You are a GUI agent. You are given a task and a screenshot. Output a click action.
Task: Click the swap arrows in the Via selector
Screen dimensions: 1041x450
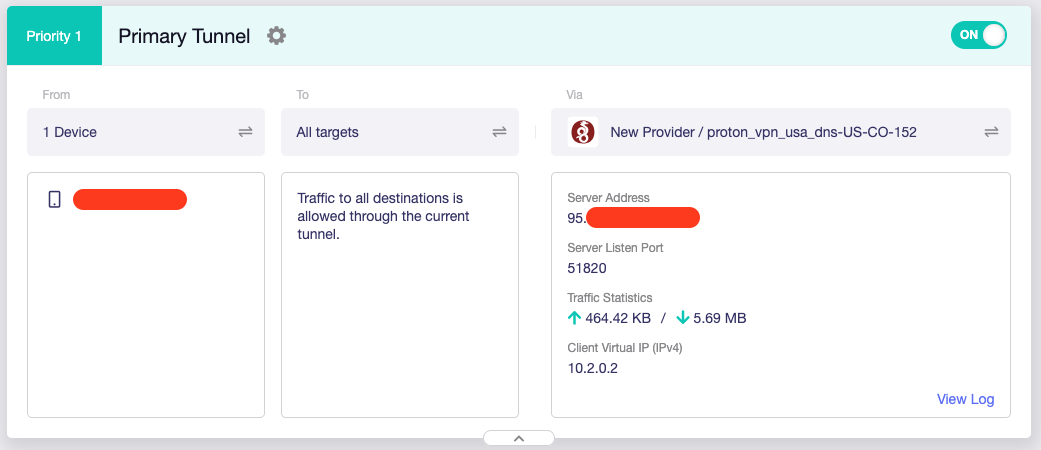click(x=991, y=132)
